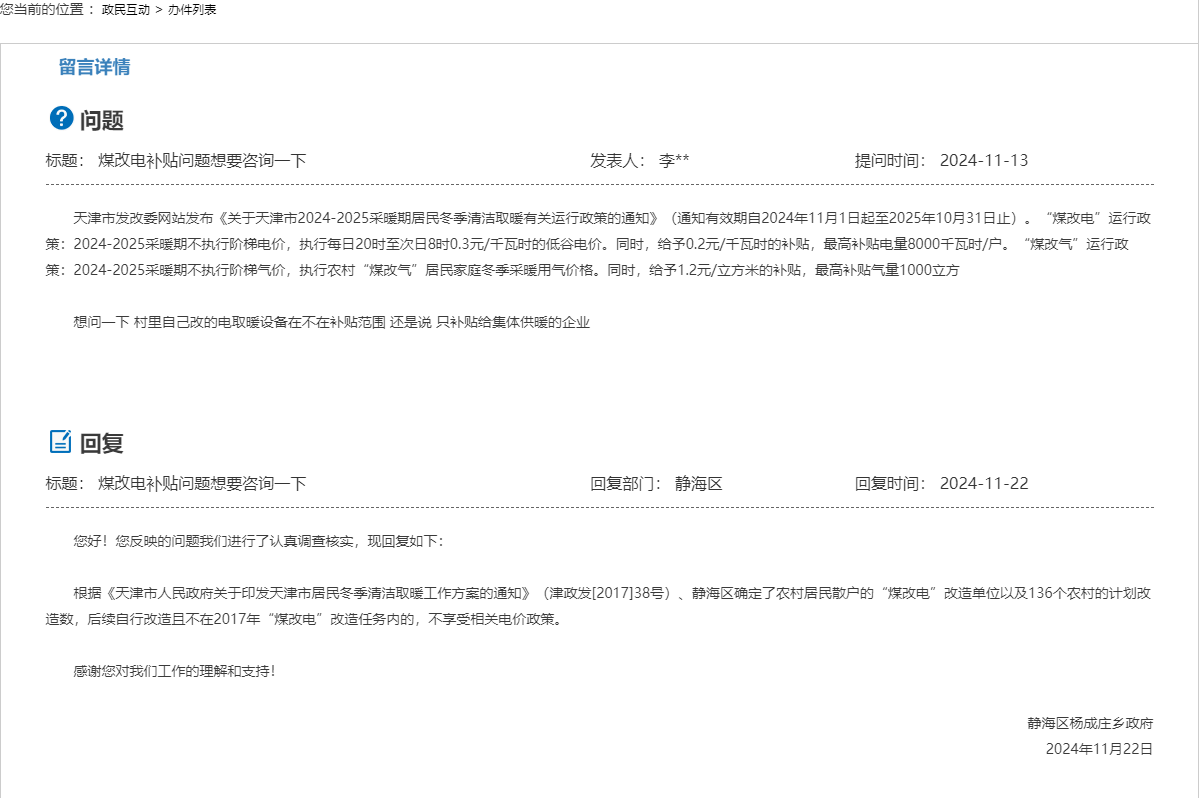Screen dimensions: 1199x798
Task: Click the reply paragraph citing 津政发[2017]38号
Action: click(x=600, y=605)
